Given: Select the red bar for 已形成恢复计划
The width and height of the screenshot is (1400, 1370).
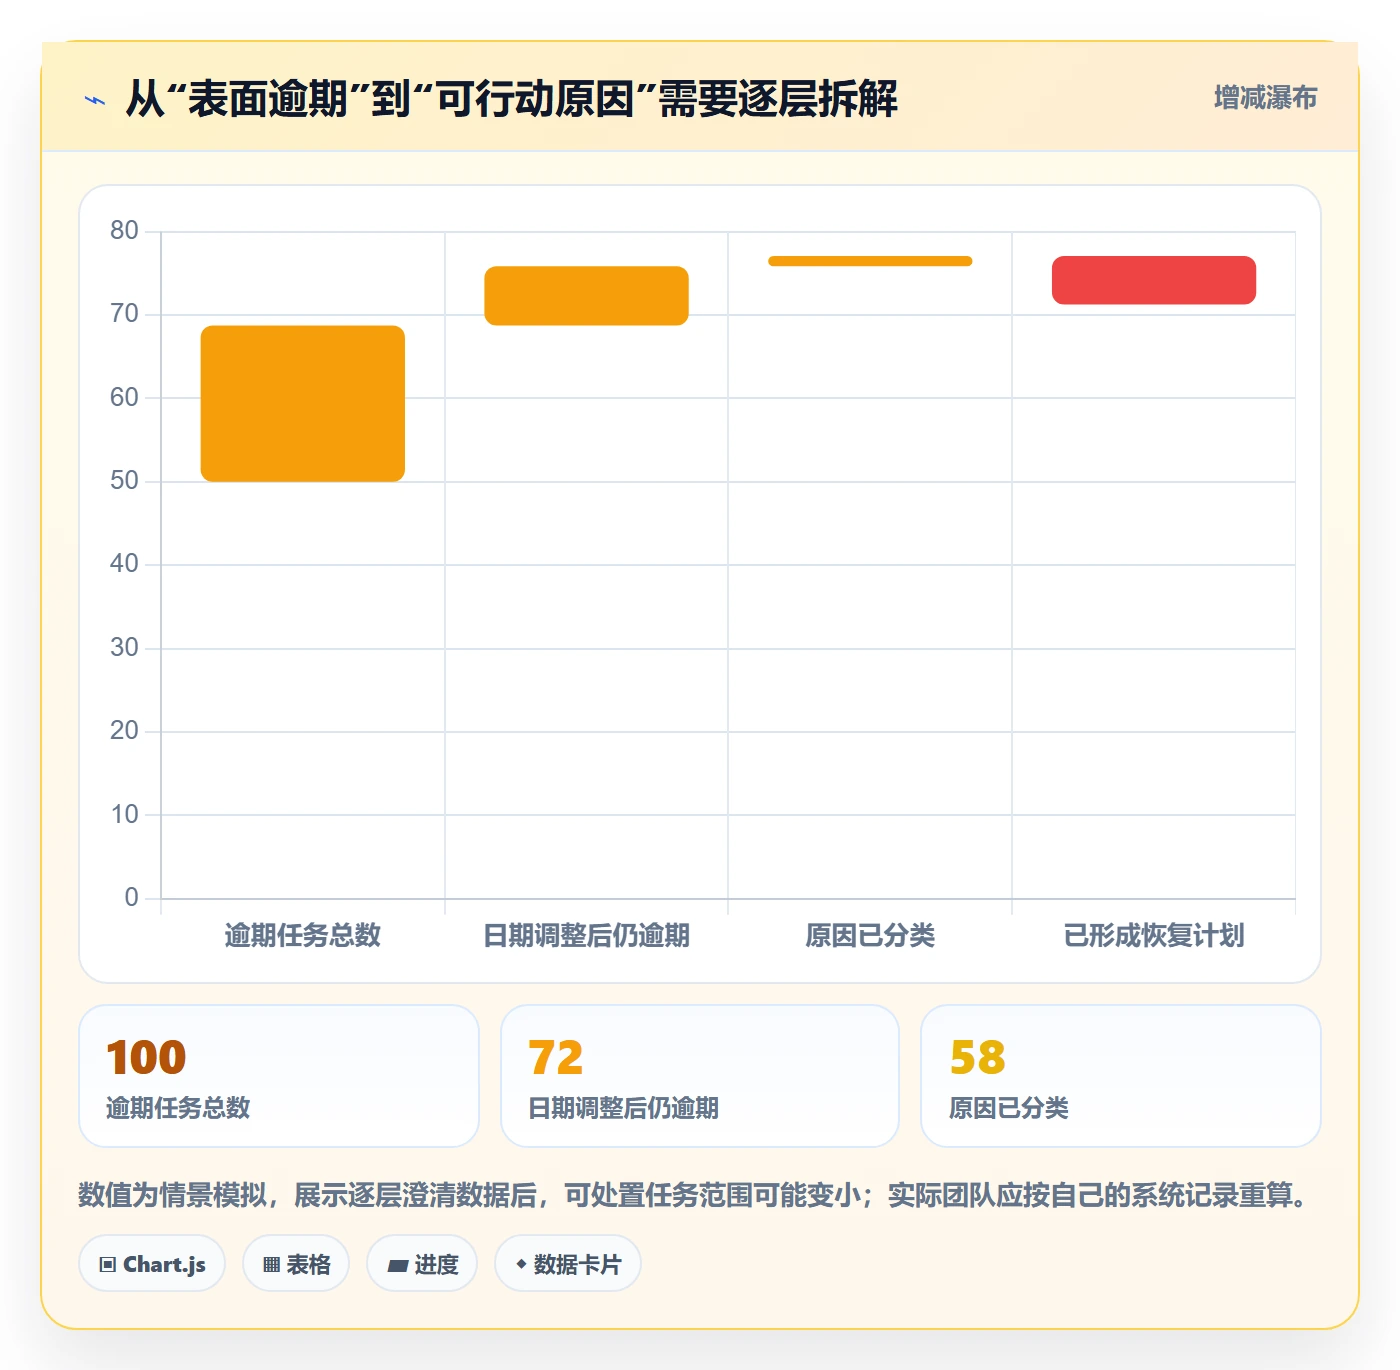Looking at the screenshot, I should [x=1154, y=280].
